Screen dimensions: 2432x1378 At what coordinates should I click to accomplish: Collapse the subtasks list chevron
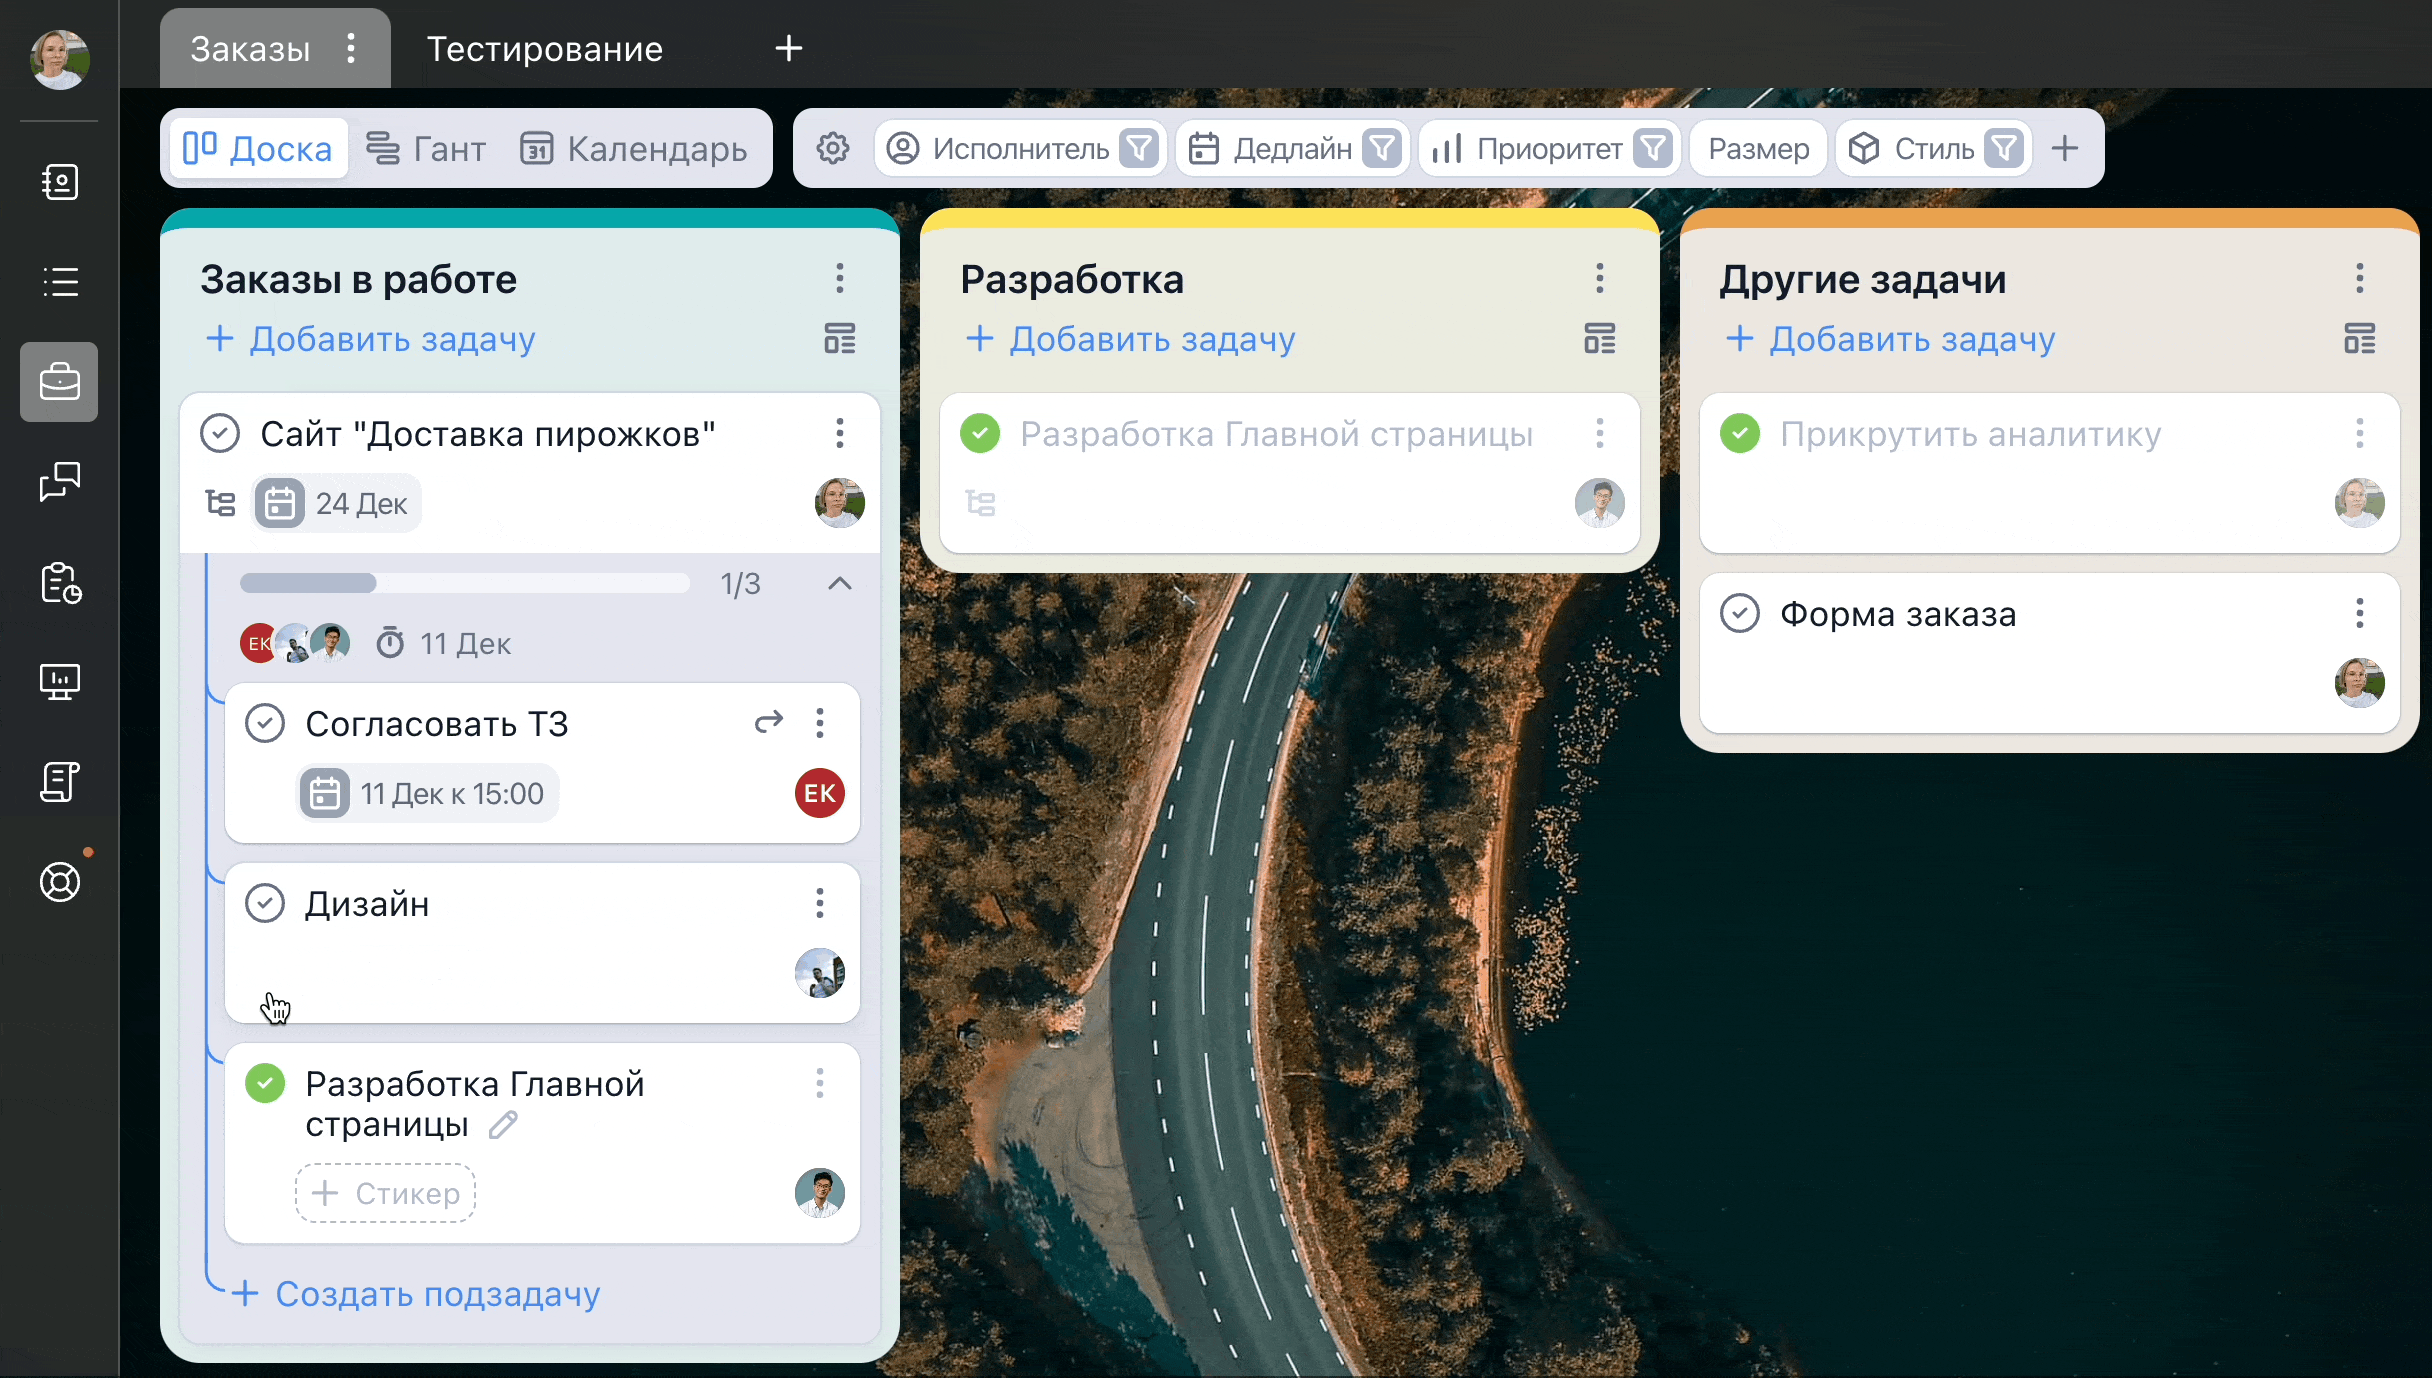click(840, 583)
